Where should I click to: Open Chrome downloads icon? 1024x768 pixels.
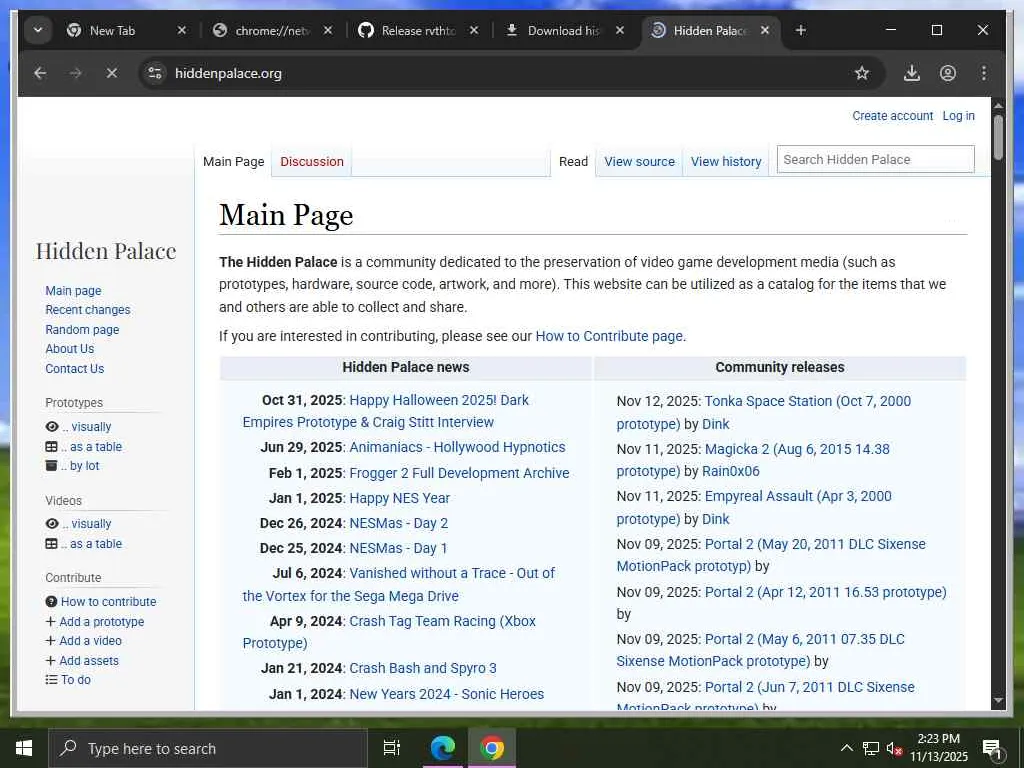coord(912,73)
